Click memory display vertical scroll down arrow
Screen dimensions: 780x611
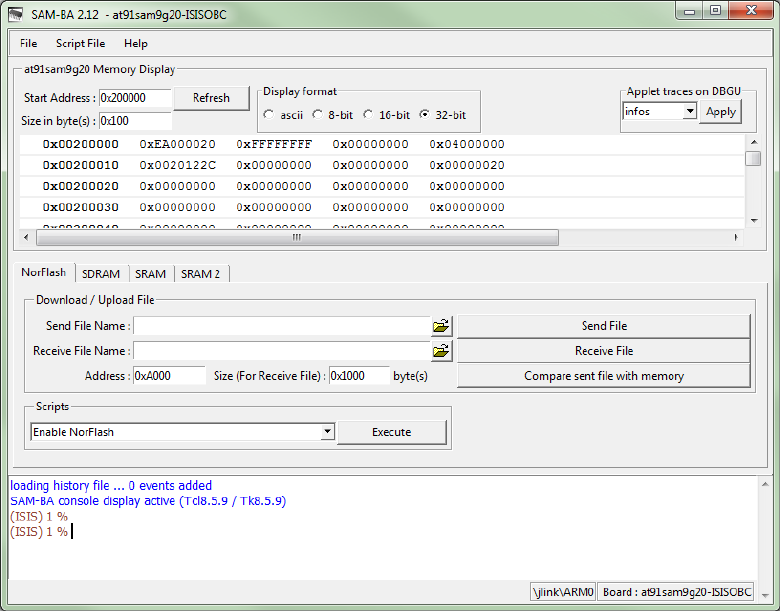(x=754, y=220)
